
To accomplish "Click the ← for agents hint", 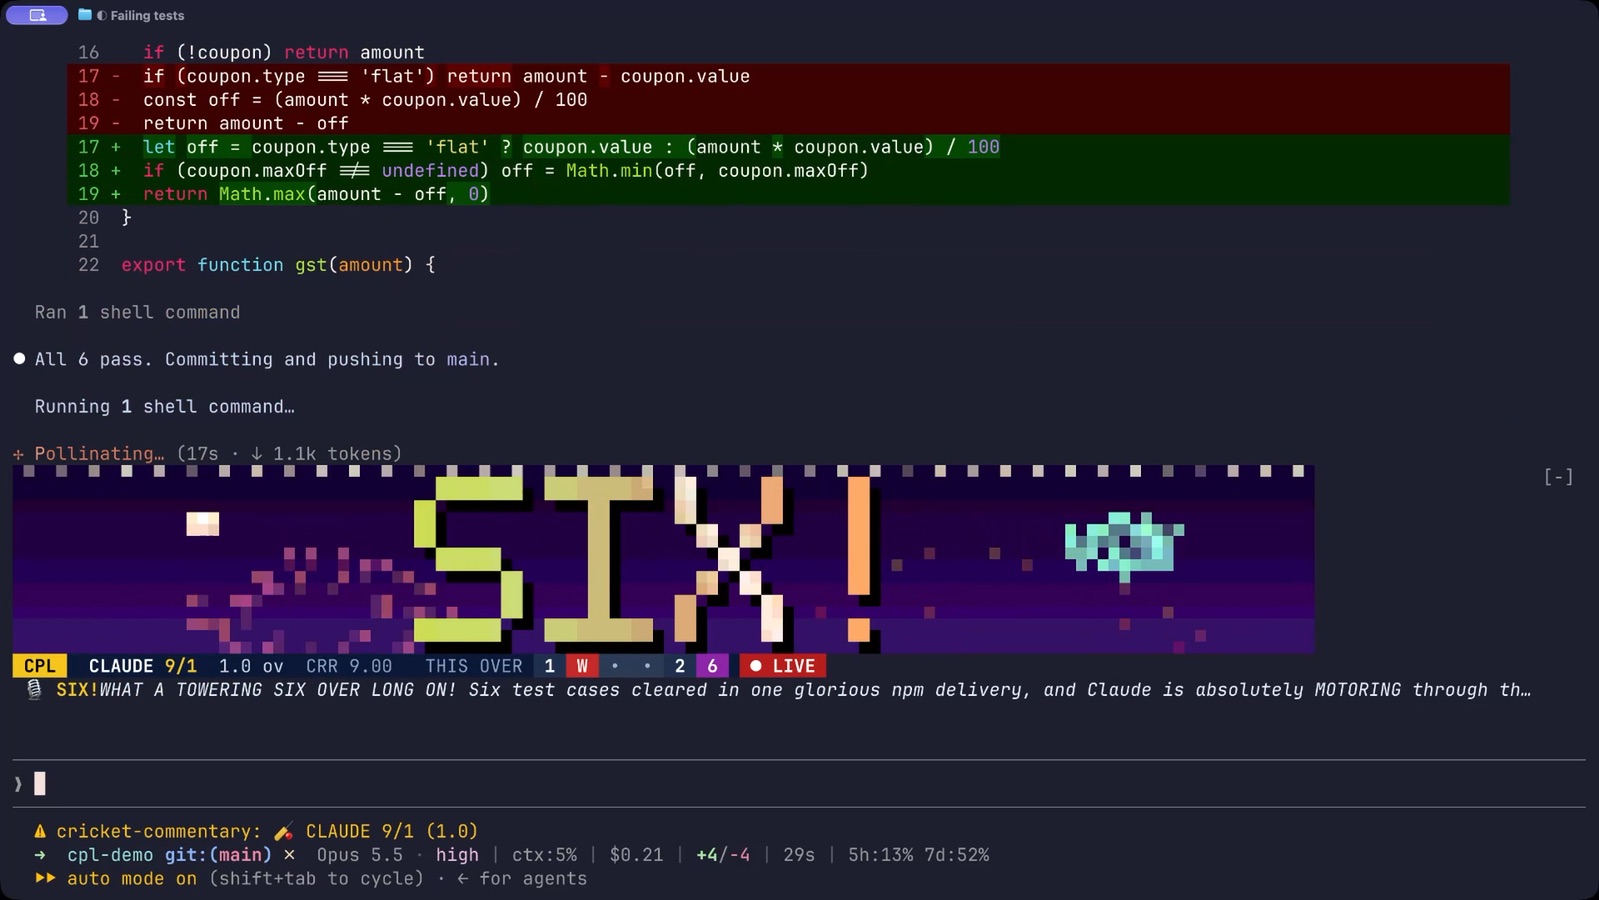I will [522, 878].
